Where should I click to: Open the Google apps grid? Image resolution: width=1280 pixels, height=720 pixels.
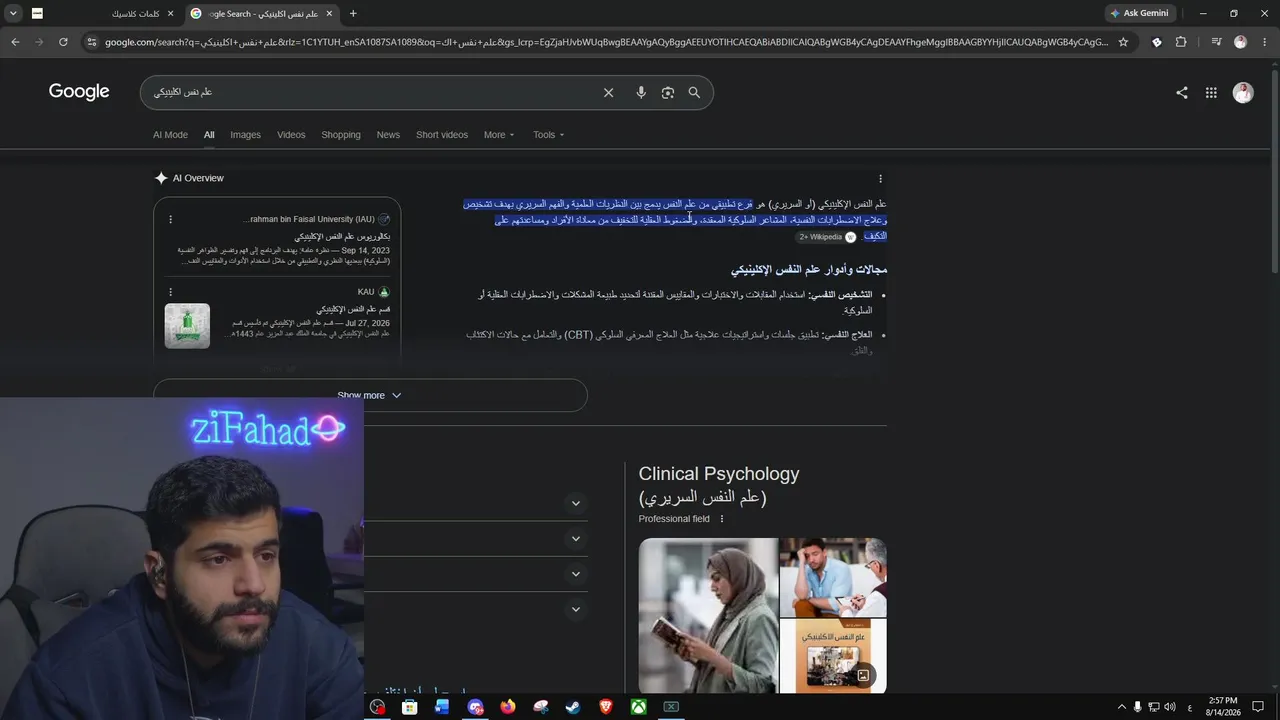coord(1211,93)
